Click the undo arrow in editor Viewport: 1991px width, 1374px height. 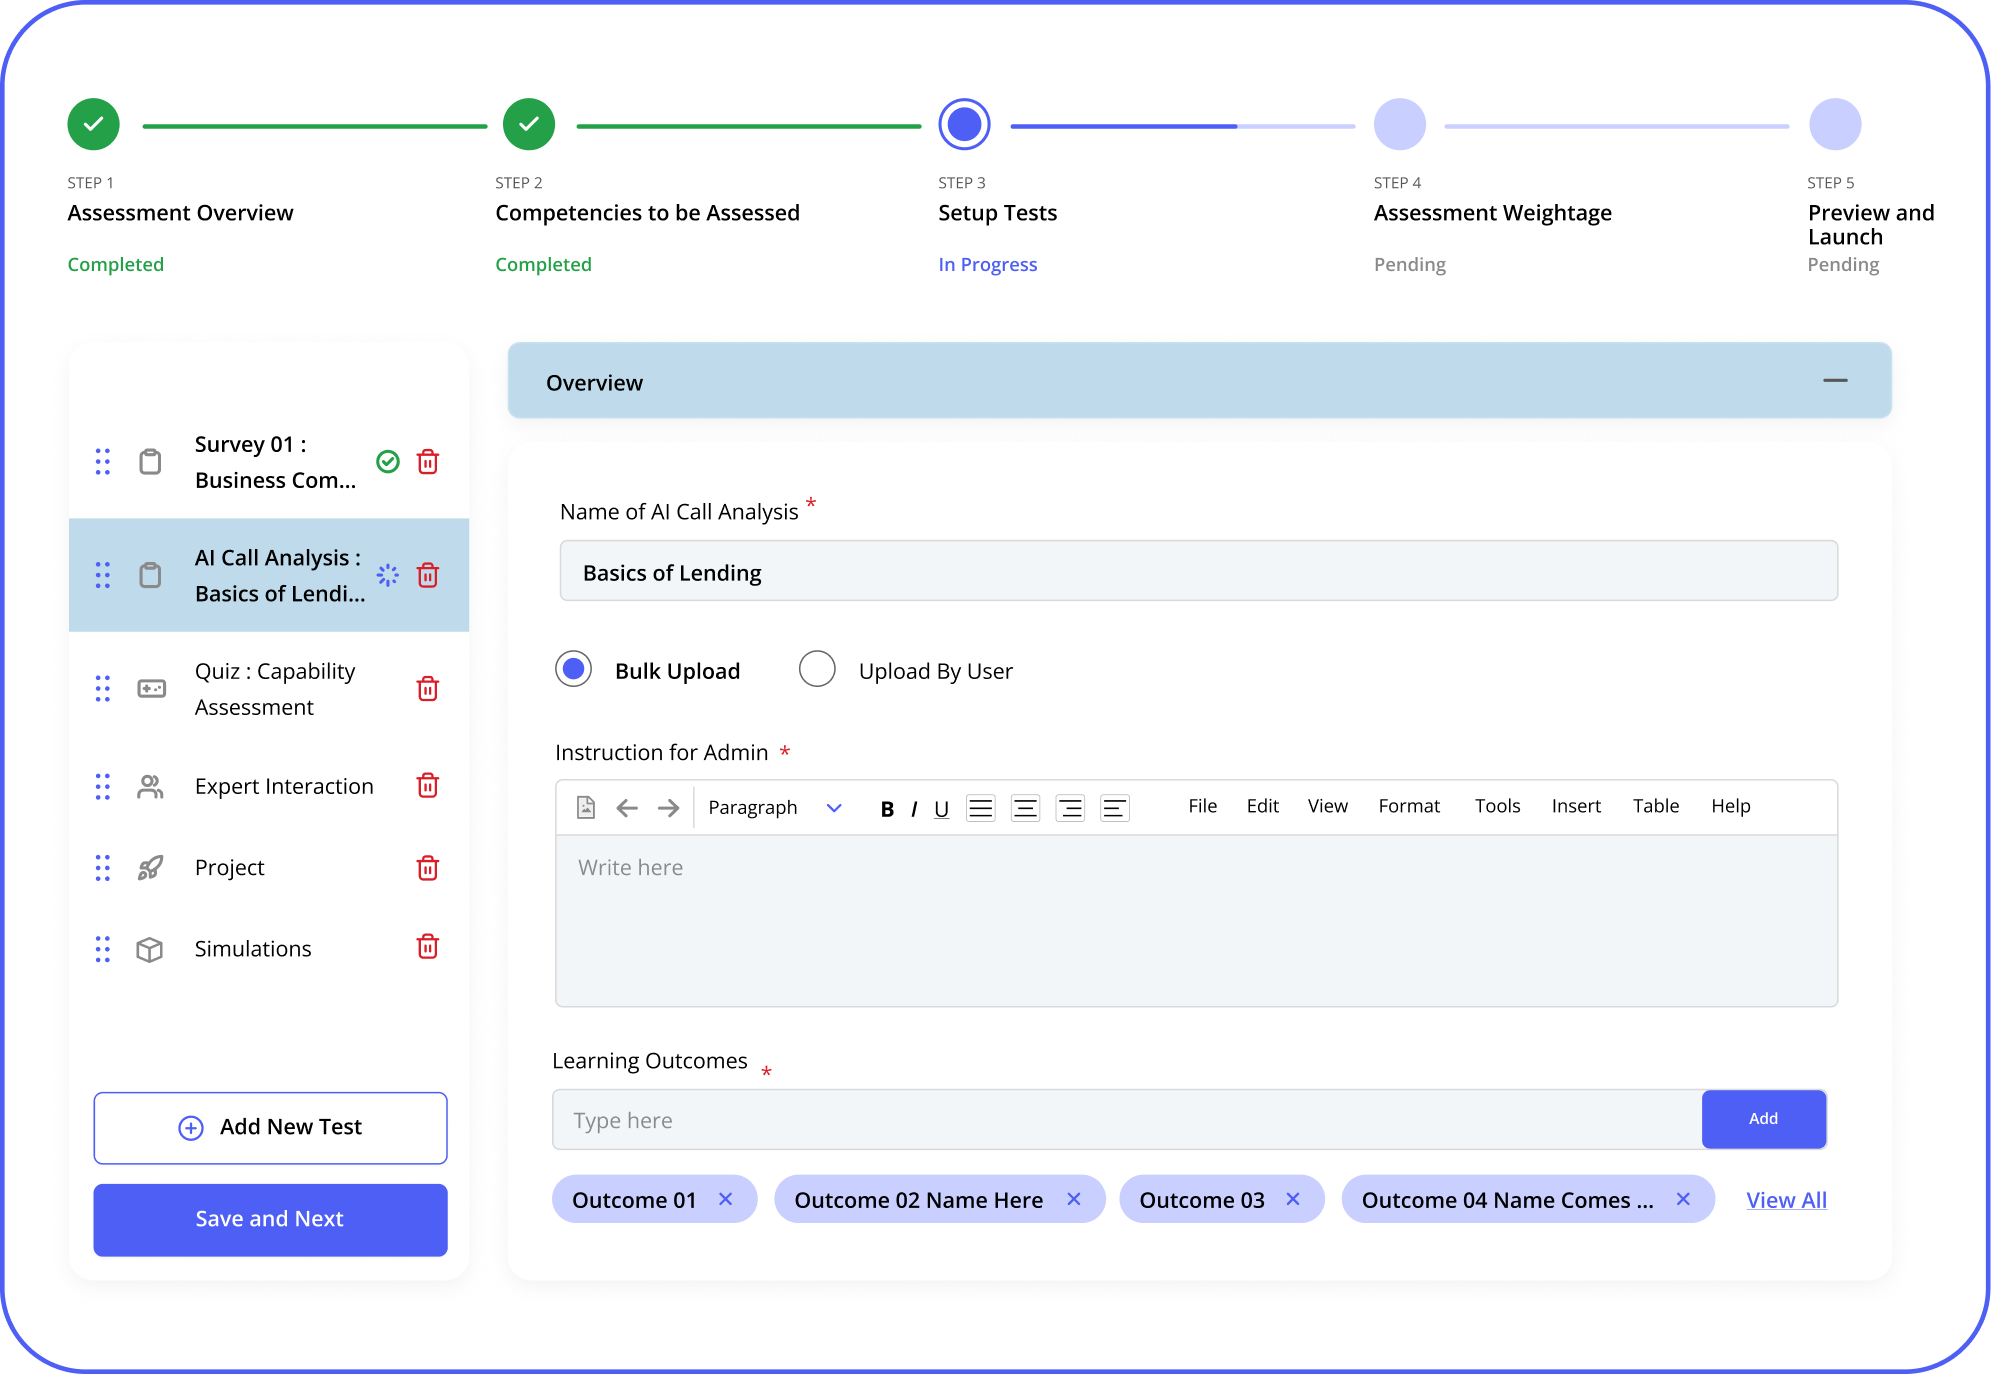627,807
